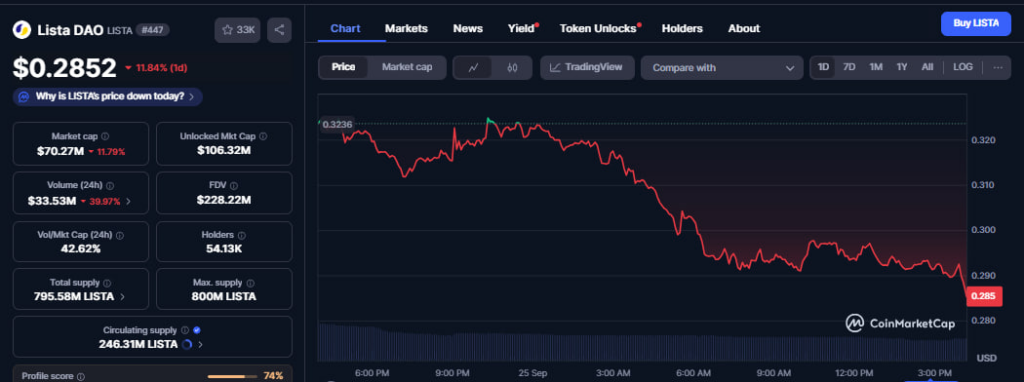Open the three-dots more options icon
Image resolution: width=1024 pixels, height=382 pixels.
[998, 67]
